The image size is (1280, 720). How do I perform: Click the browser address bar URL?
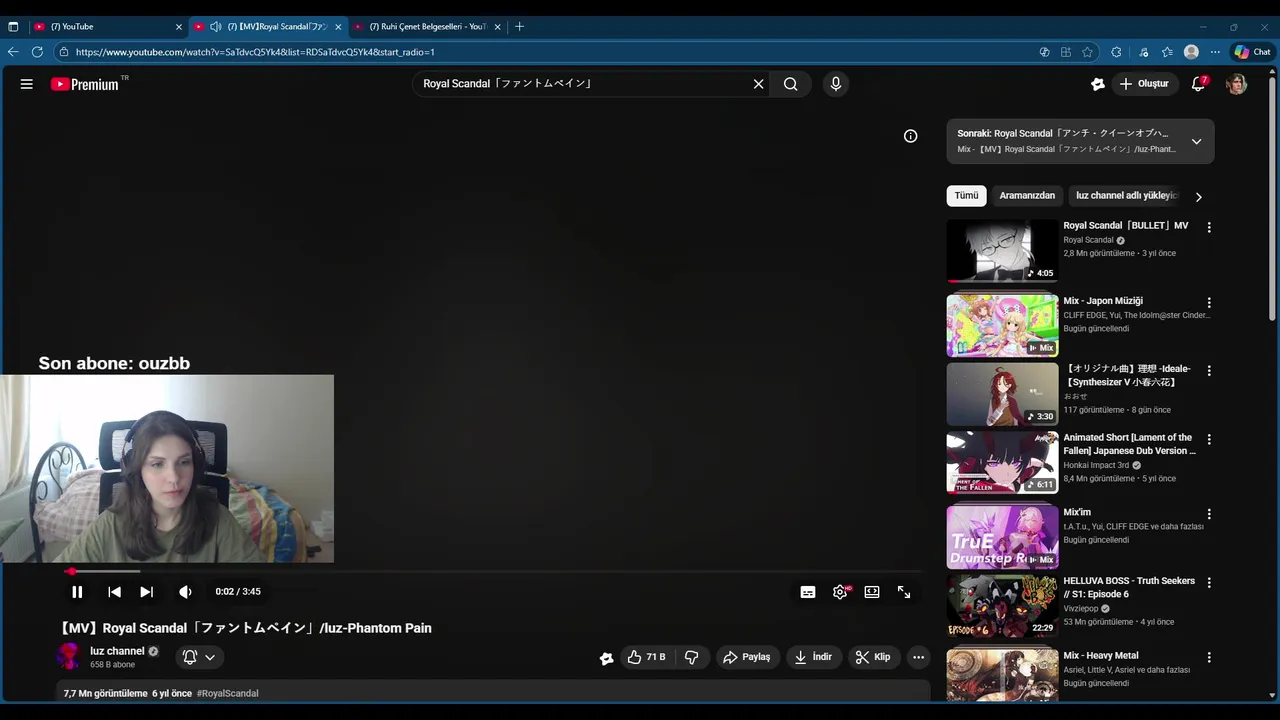coord(255,52)
